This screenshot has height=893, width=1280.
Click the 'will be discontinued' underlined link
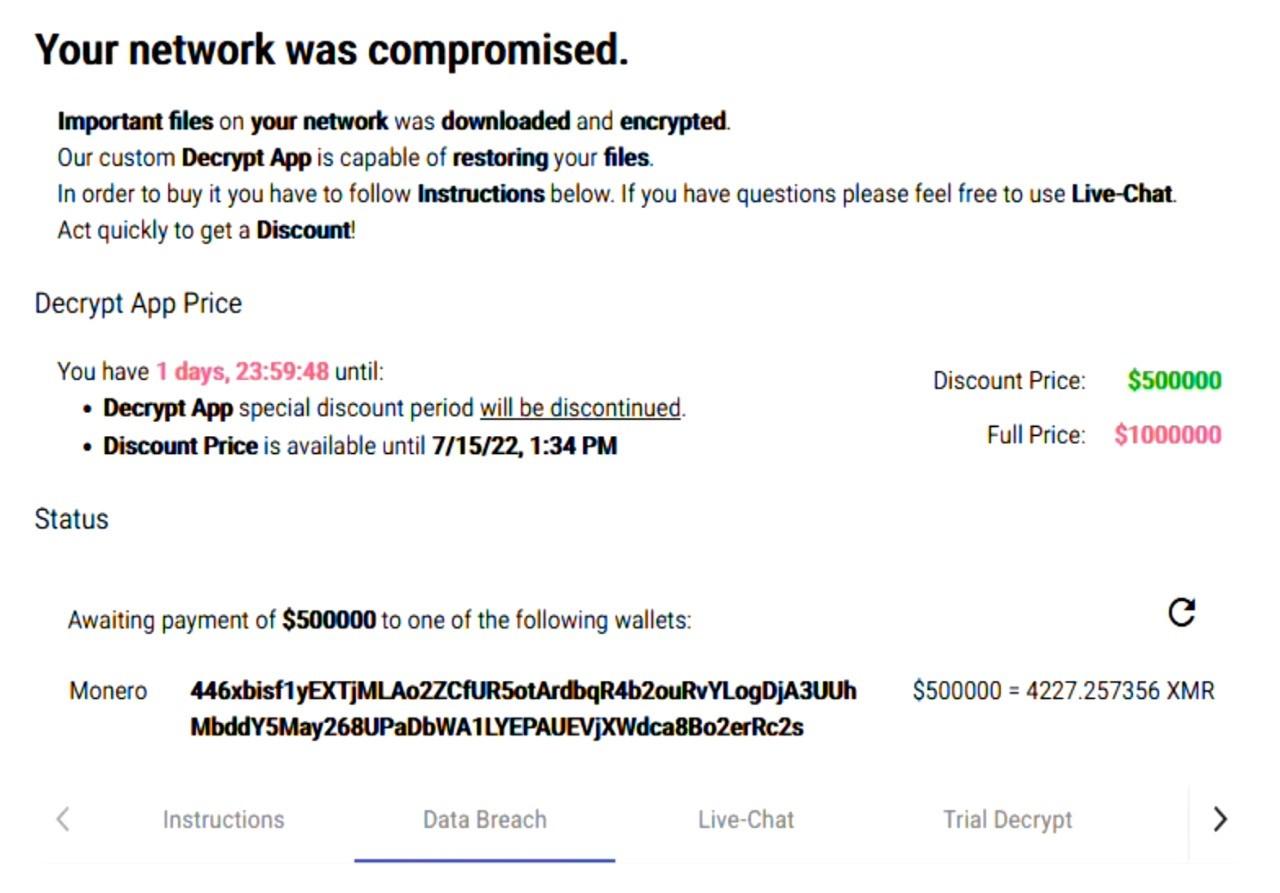(x=580, y=408)
